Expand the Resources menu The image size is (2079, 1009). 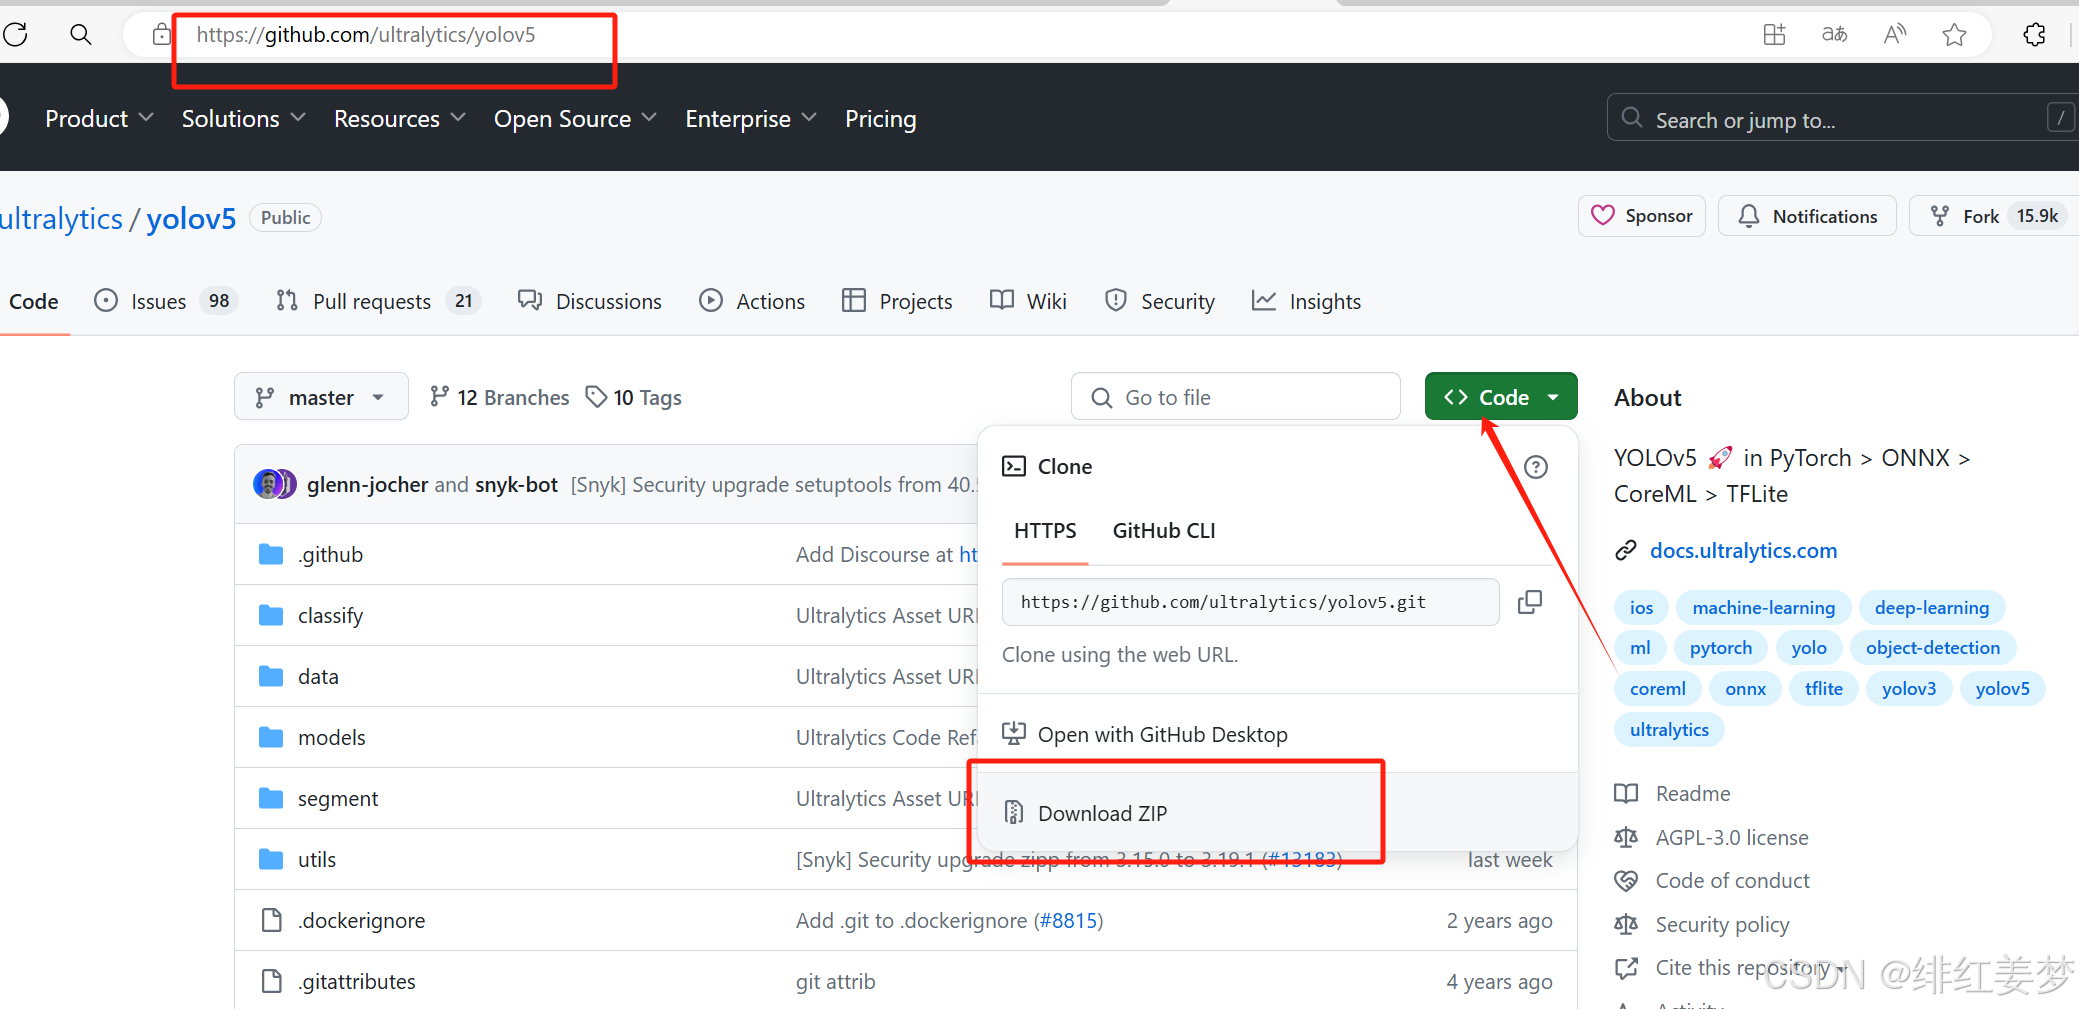click(399, 118)
